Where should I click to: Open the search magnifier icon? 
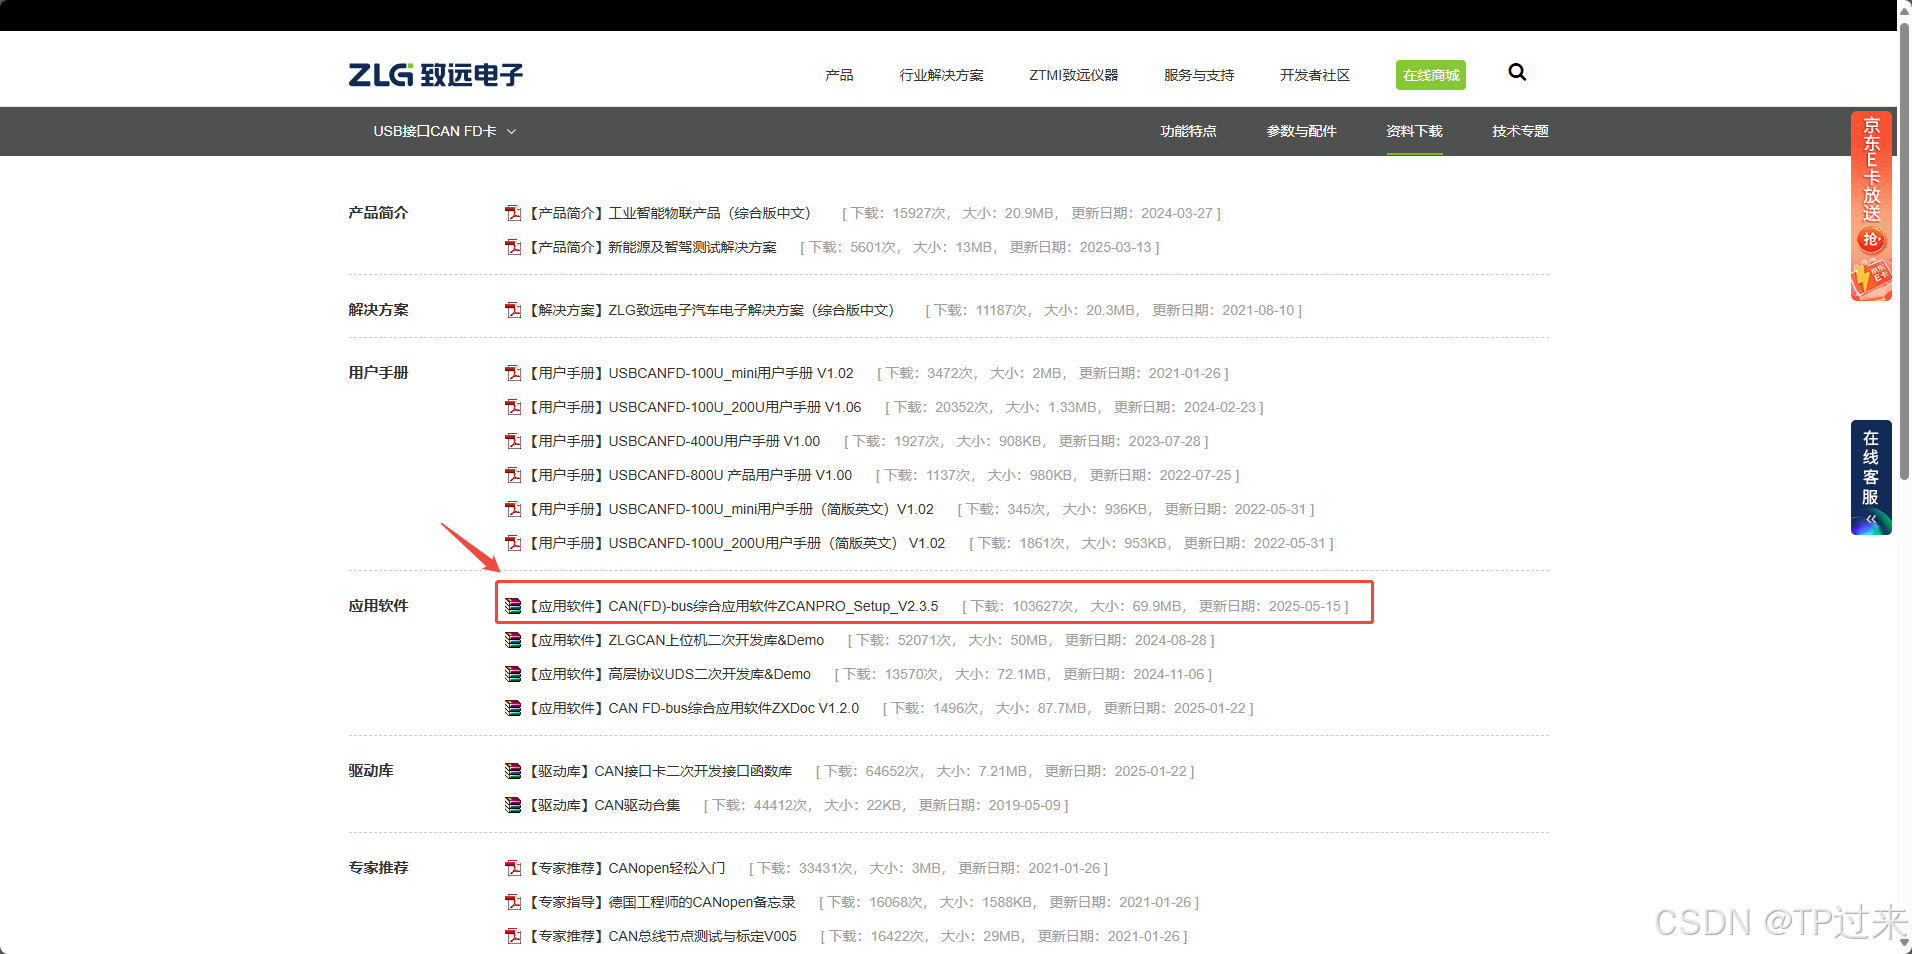point(1517,72)
